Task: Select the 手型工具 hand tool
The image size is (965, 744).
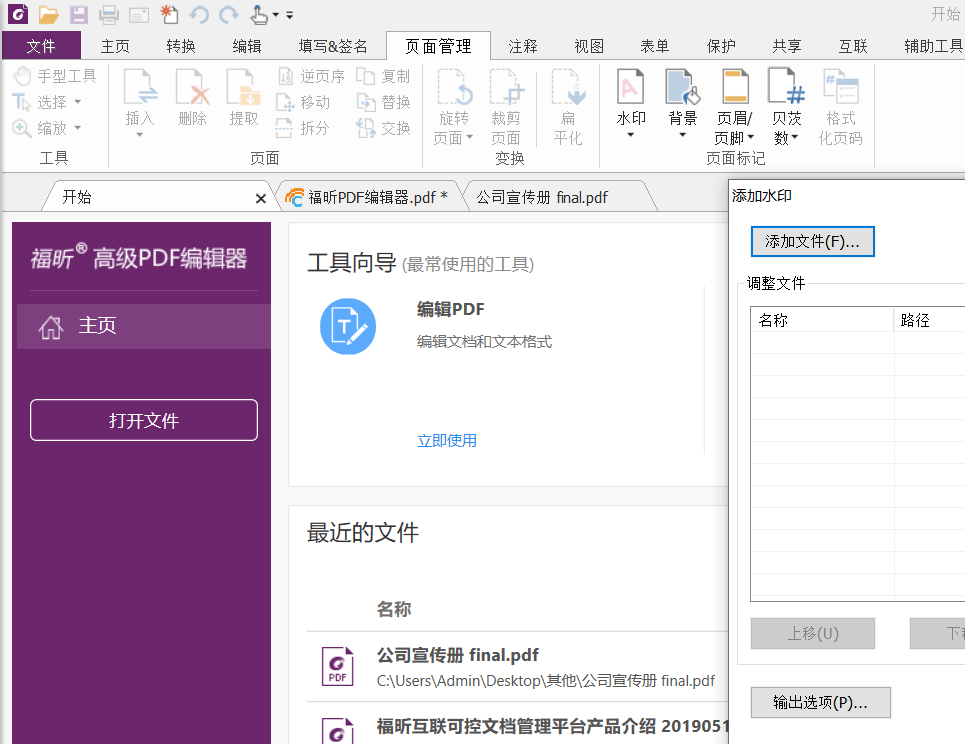Action: [x=55, y=76]
